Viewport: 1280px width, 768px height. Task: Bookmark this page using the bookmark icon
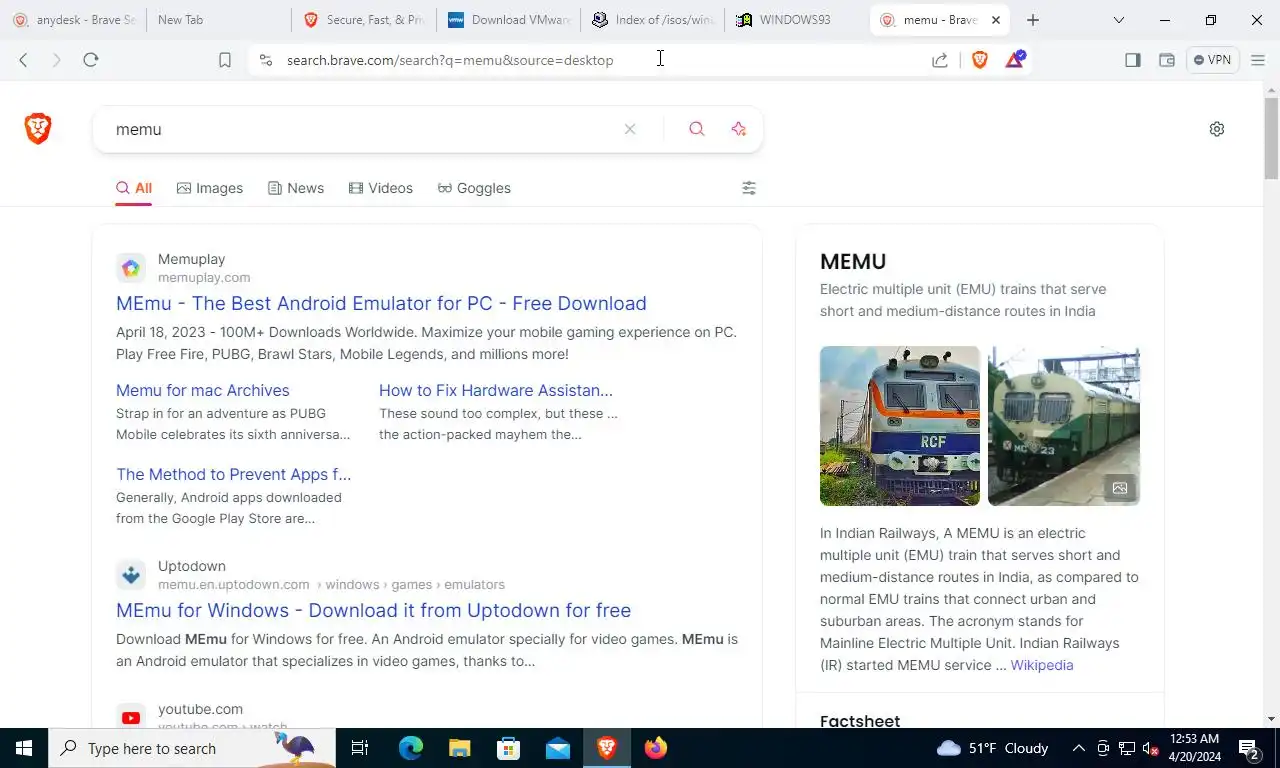coord(225,60)
